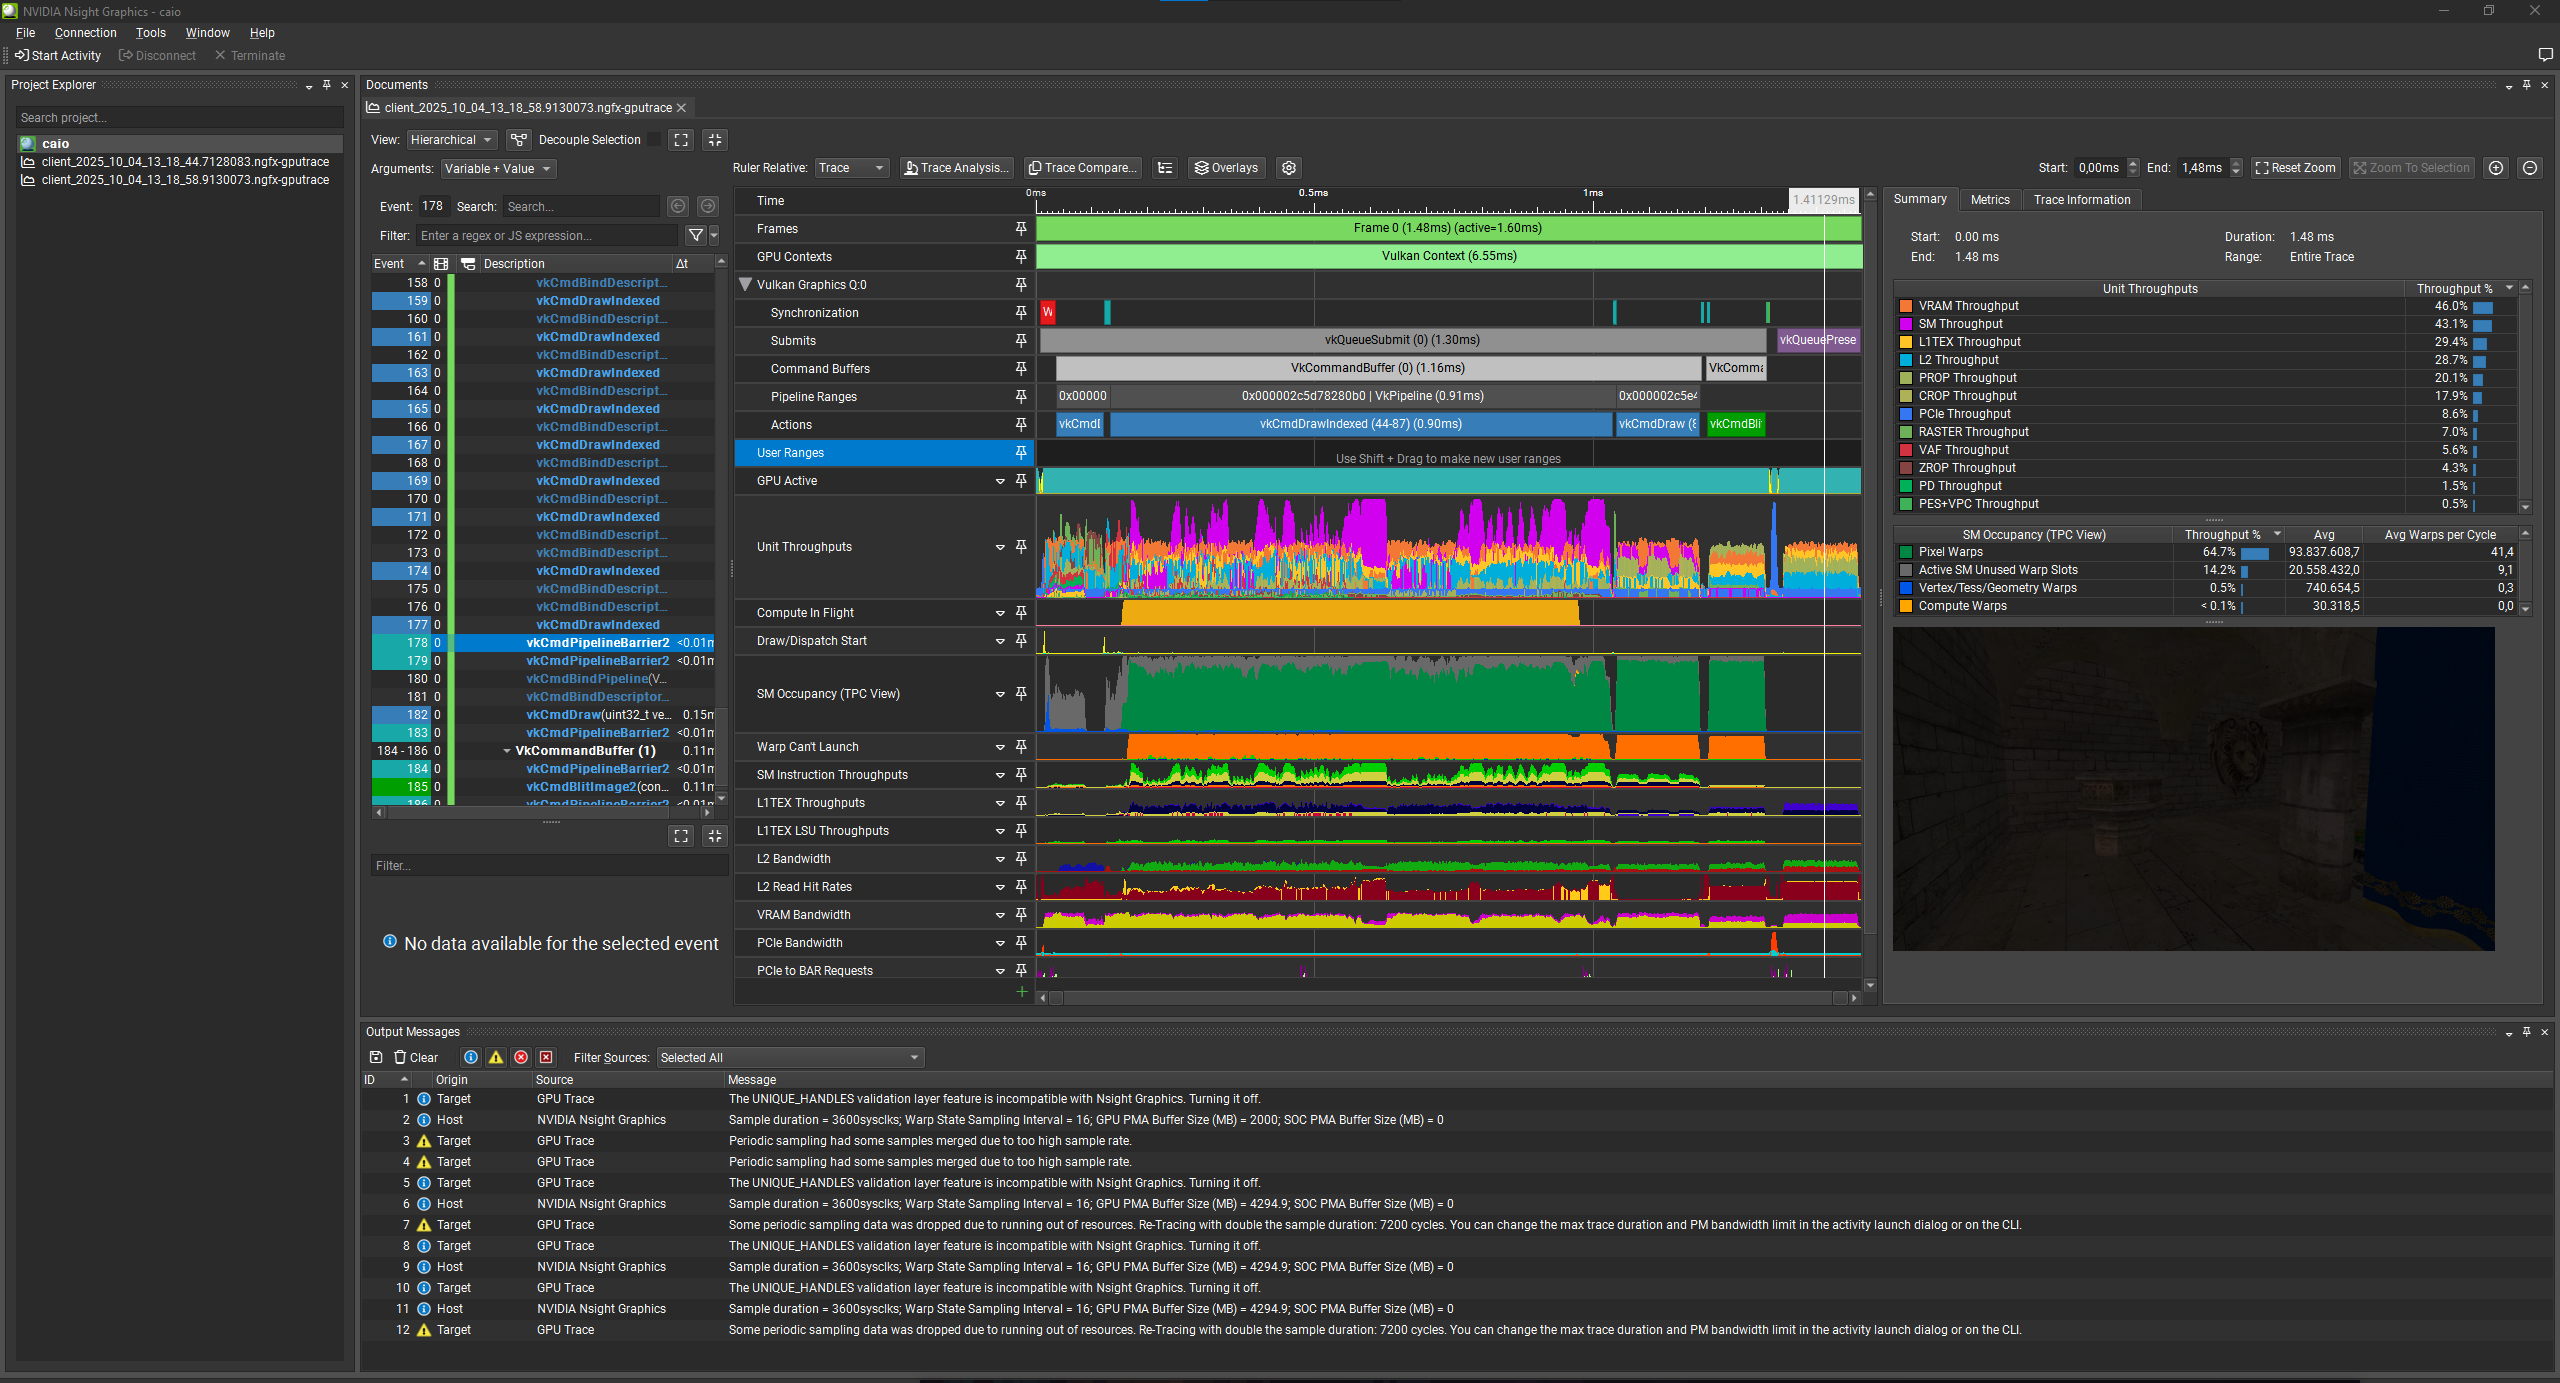Click the timeline zoom in plus icon
The width and height of the screenshot is (2560, 1383).
(2496, 168)
